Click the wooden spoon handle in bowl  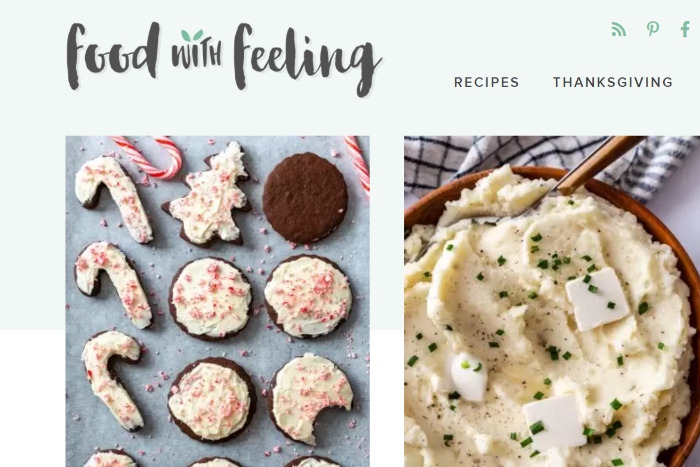point(601,164)
